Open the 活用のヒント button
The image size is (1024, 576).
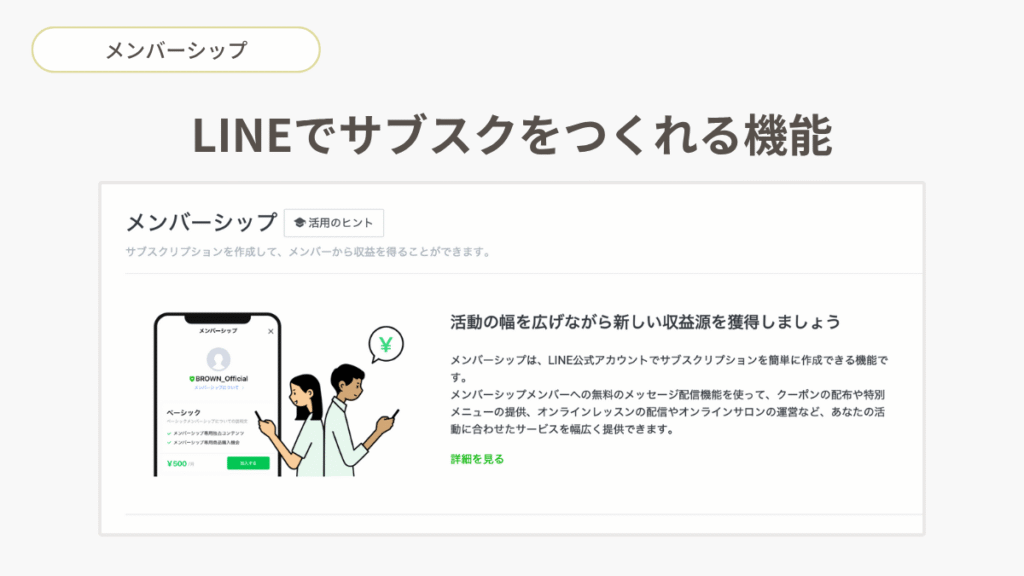tap(334, 223)
